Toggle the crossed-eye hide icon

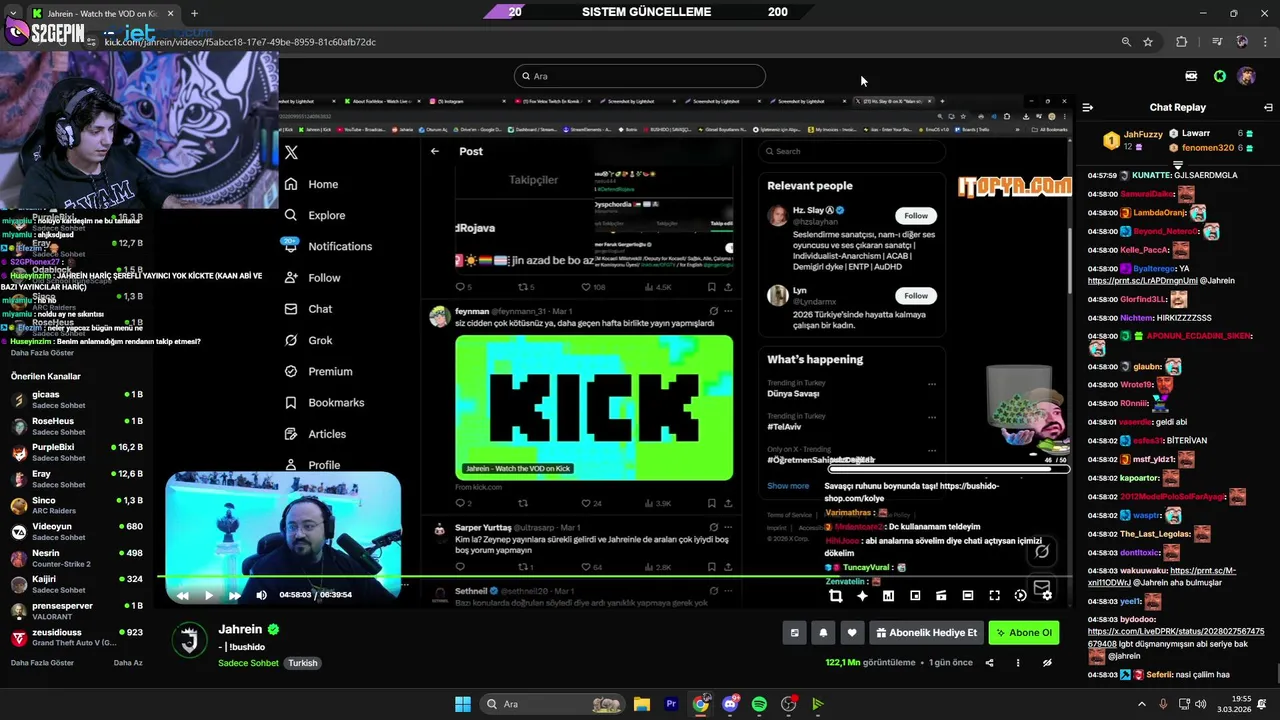(1047, 663)
